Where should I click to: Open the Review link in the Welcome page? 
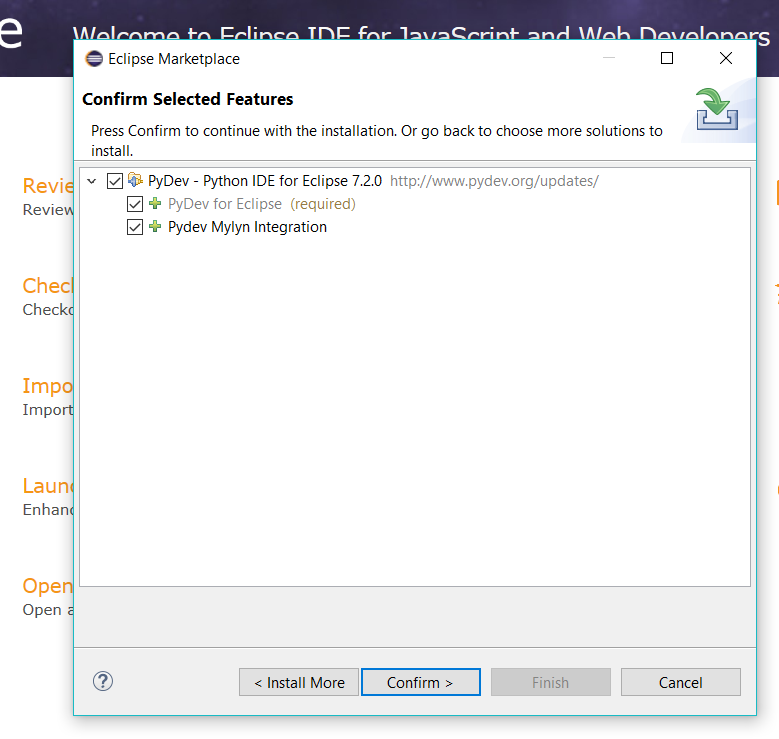(x=48, y=186)
